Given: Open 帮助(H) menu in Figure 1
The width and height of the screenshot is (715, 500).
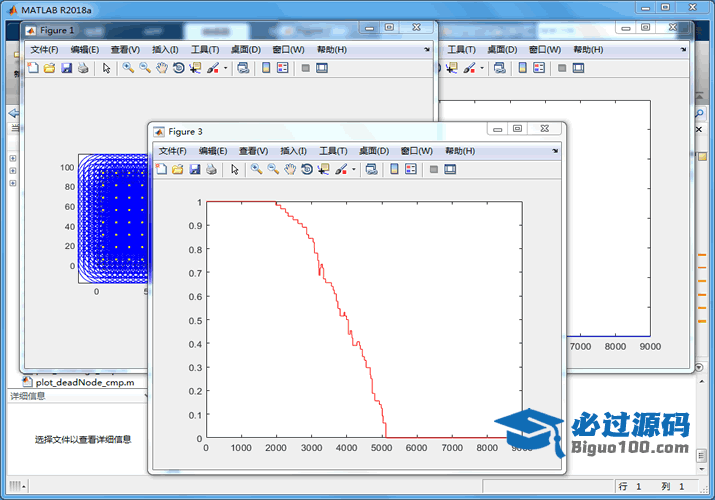Looking at the screenshot, I should tap(332, 50).
